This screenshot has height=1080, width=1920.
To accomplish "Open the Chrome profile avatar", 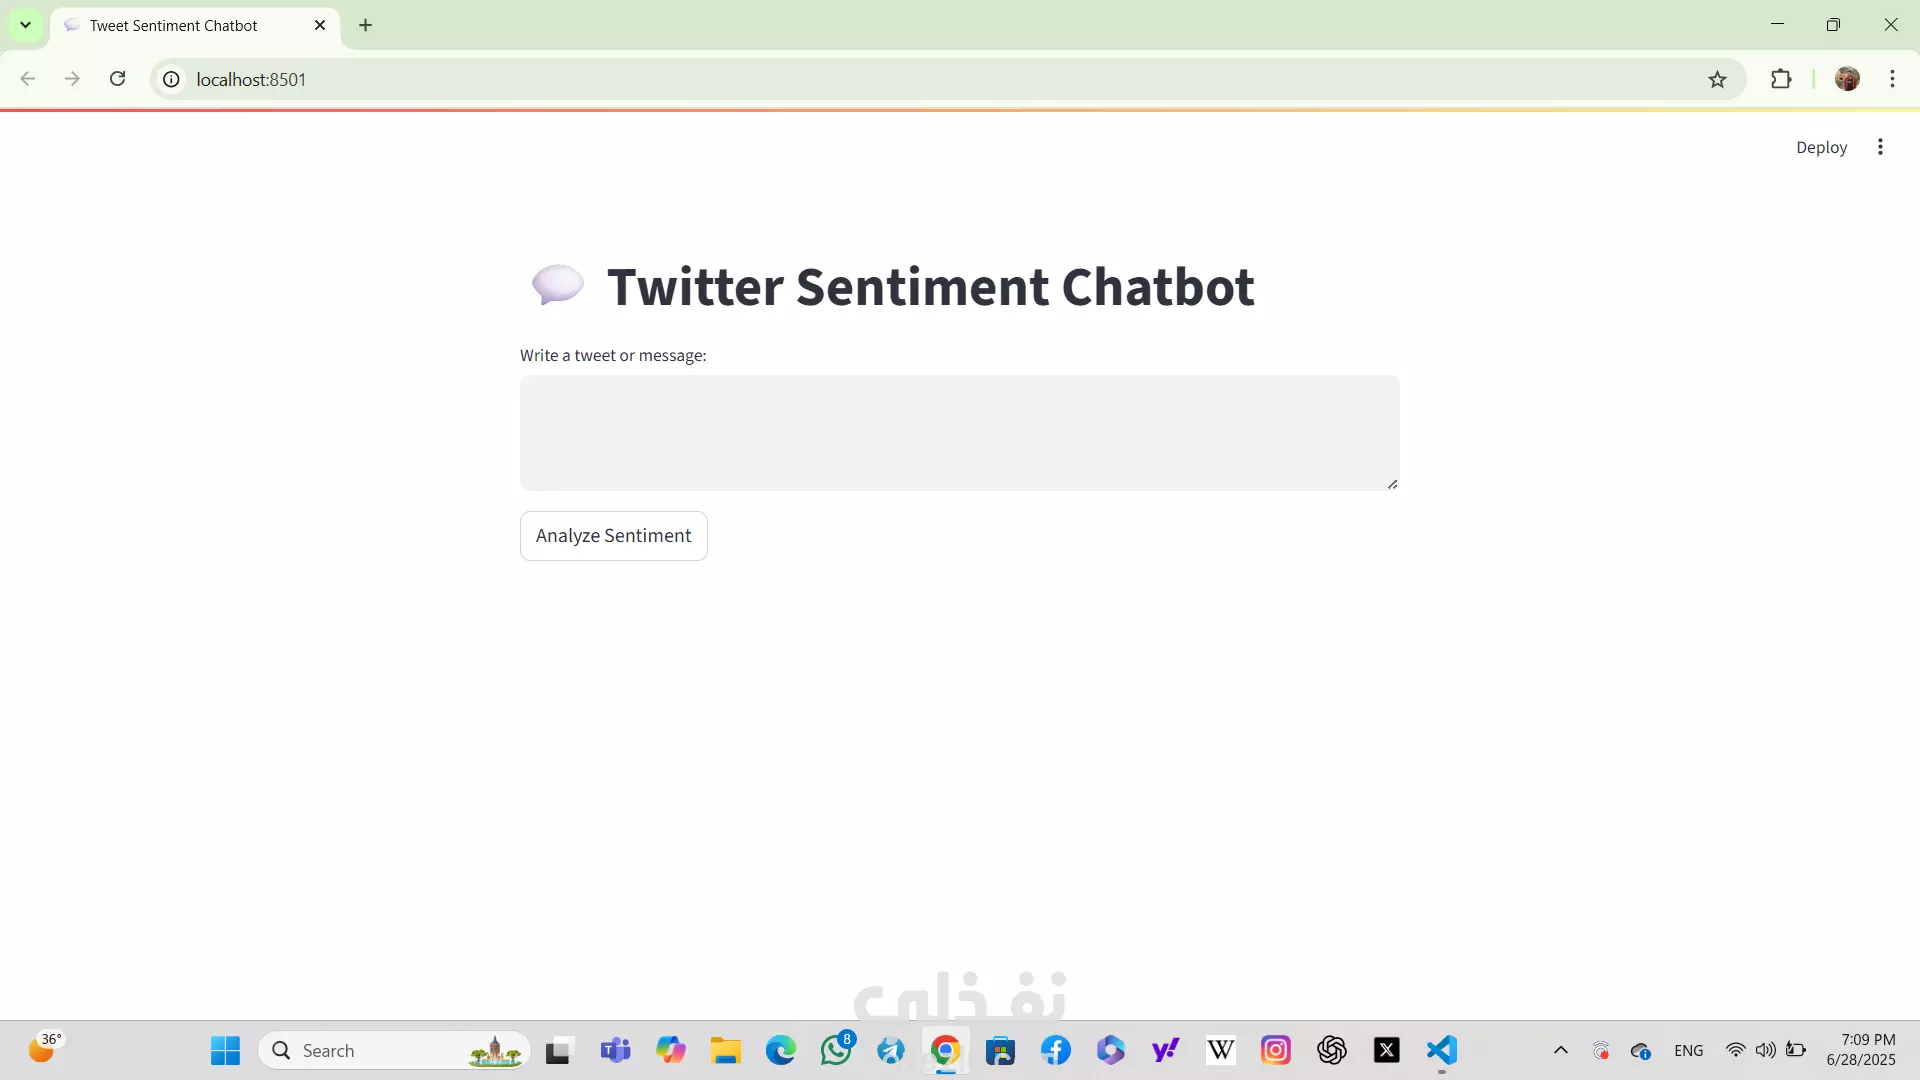I will [1847, 79].
